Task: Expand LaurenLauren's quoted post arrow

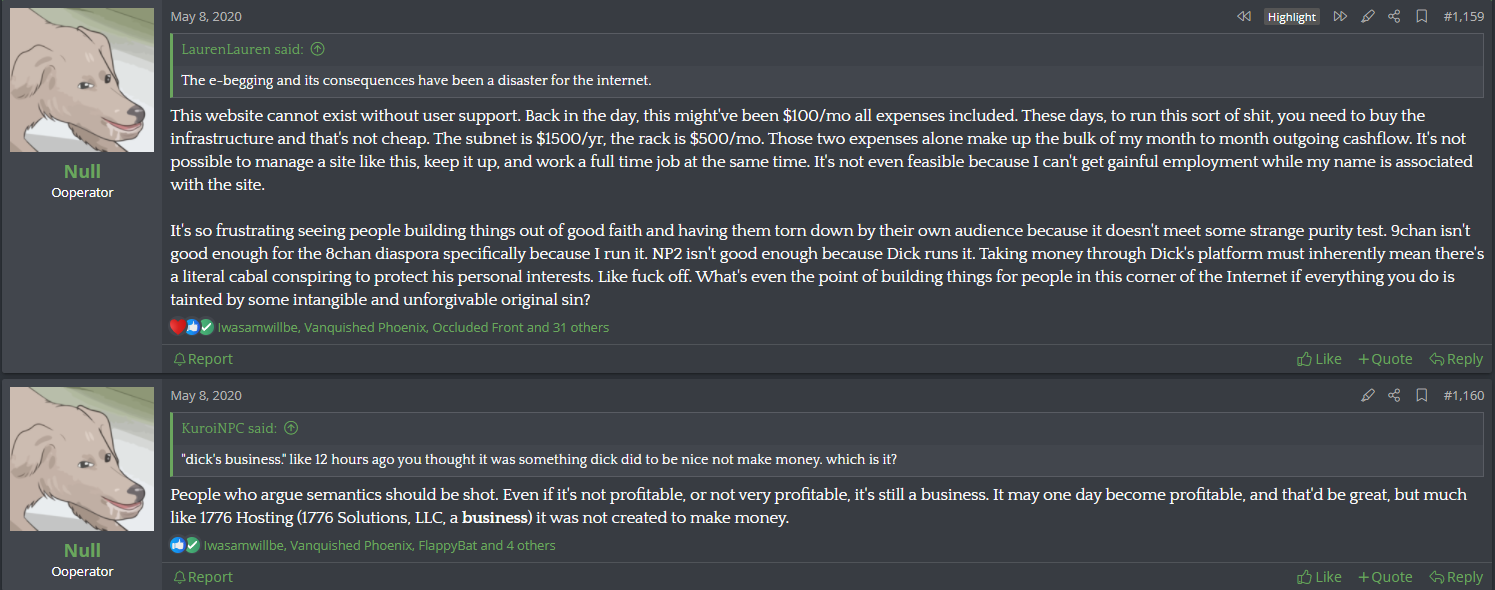Action: tap(318, 49)
